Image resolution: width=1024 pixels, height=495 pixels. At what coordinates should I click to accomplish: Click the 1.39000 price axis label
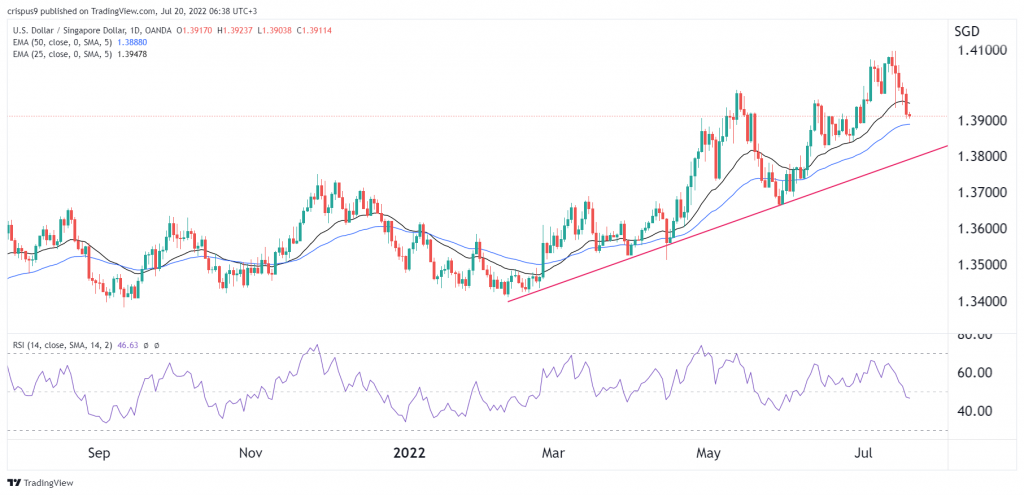click(984, 121)
